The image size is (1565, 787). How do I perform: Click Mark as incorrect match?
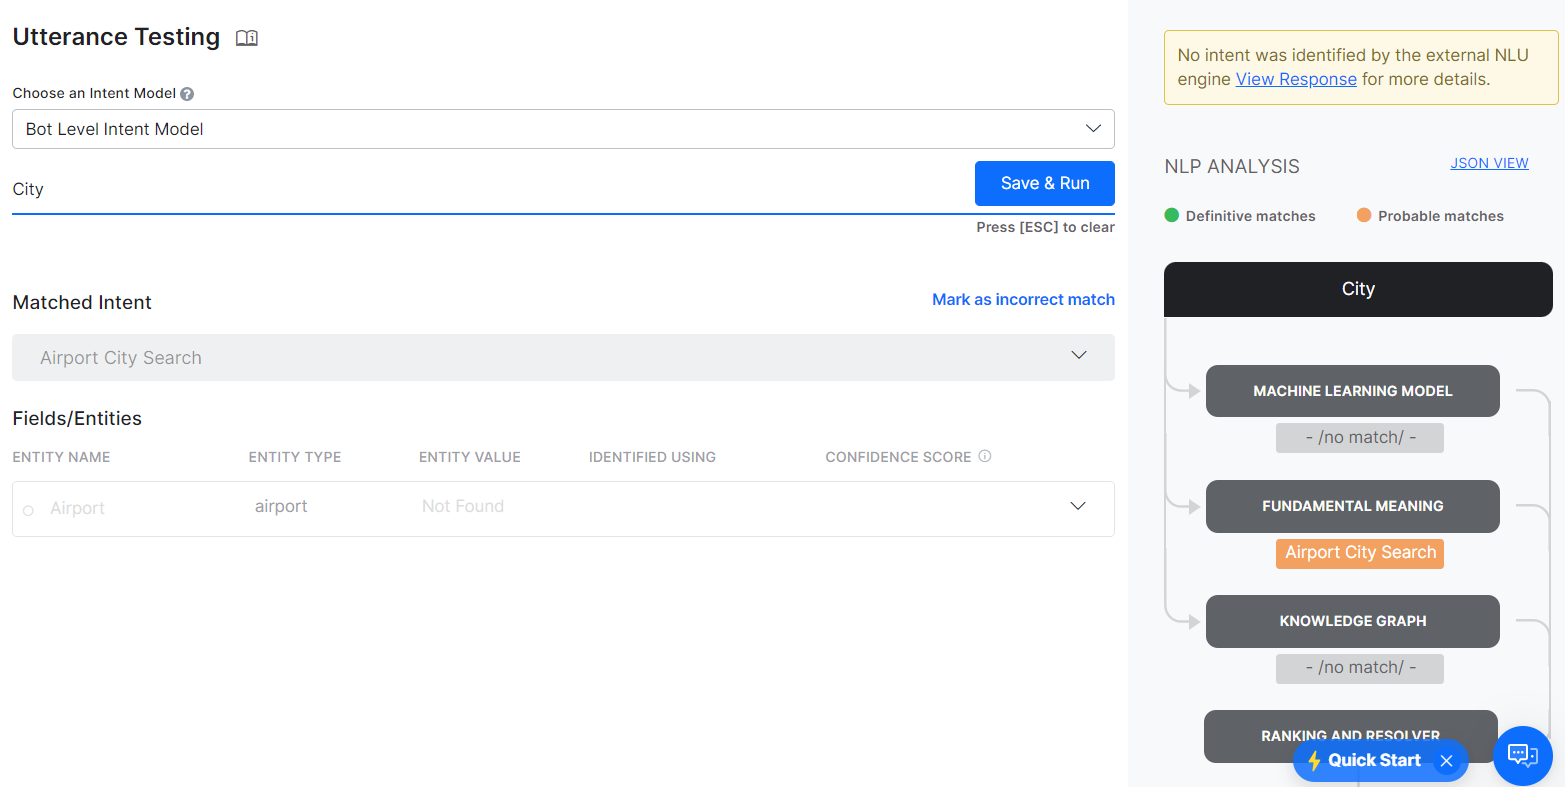click(x=1023, y=299)
